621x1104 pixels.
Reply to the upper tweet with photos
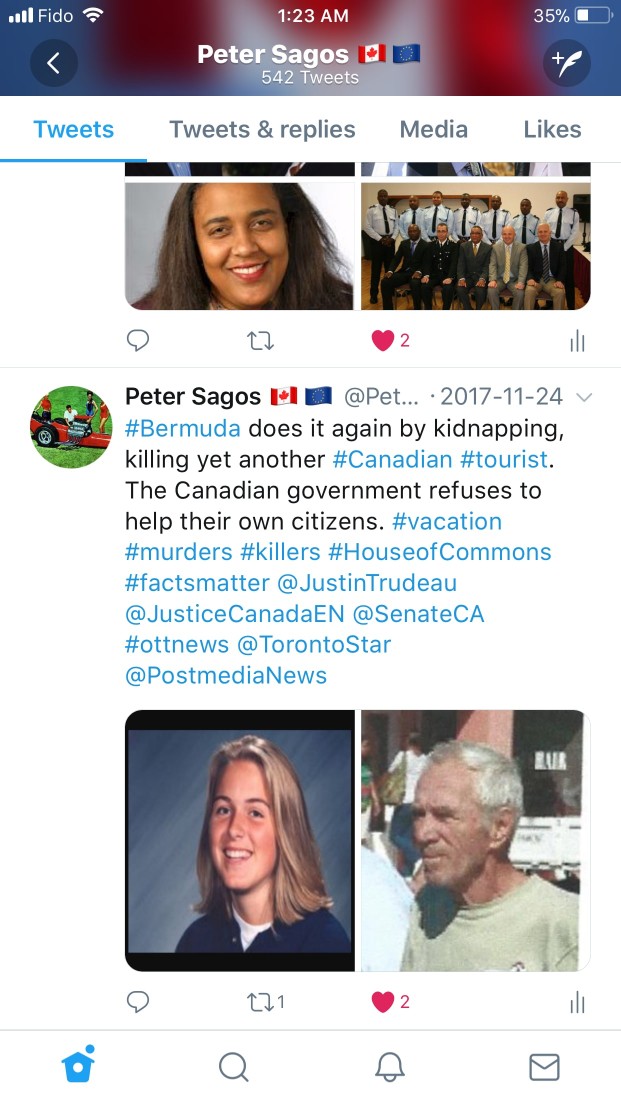click(138, 341)
